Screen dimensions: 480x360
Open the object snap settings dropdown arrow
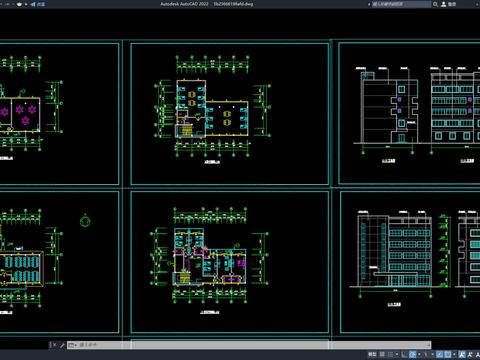click(454, 354)
